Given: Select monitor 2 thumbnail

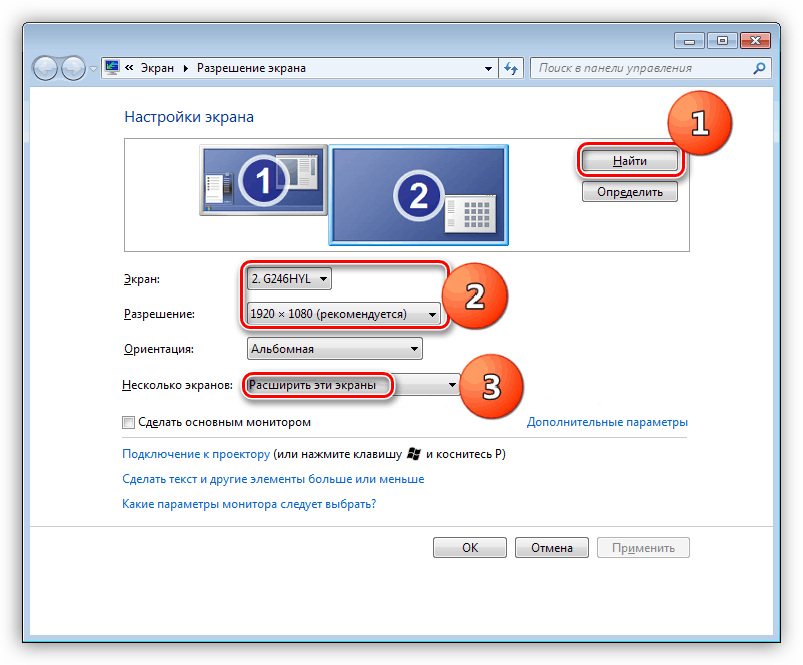Looking at the screenshot, I should (418, 195).
